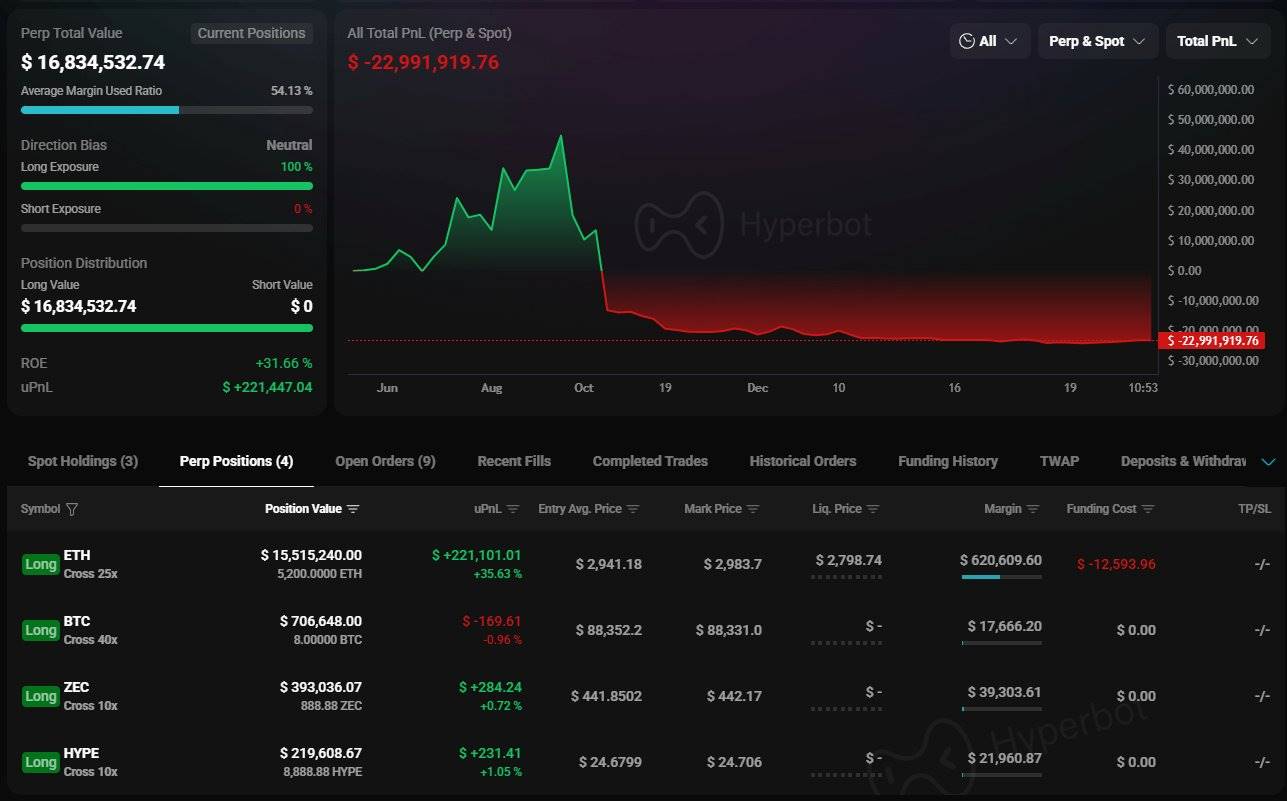Click the uPnL column sort icon
Screen dimensions: 1287x801
[513, 509]
